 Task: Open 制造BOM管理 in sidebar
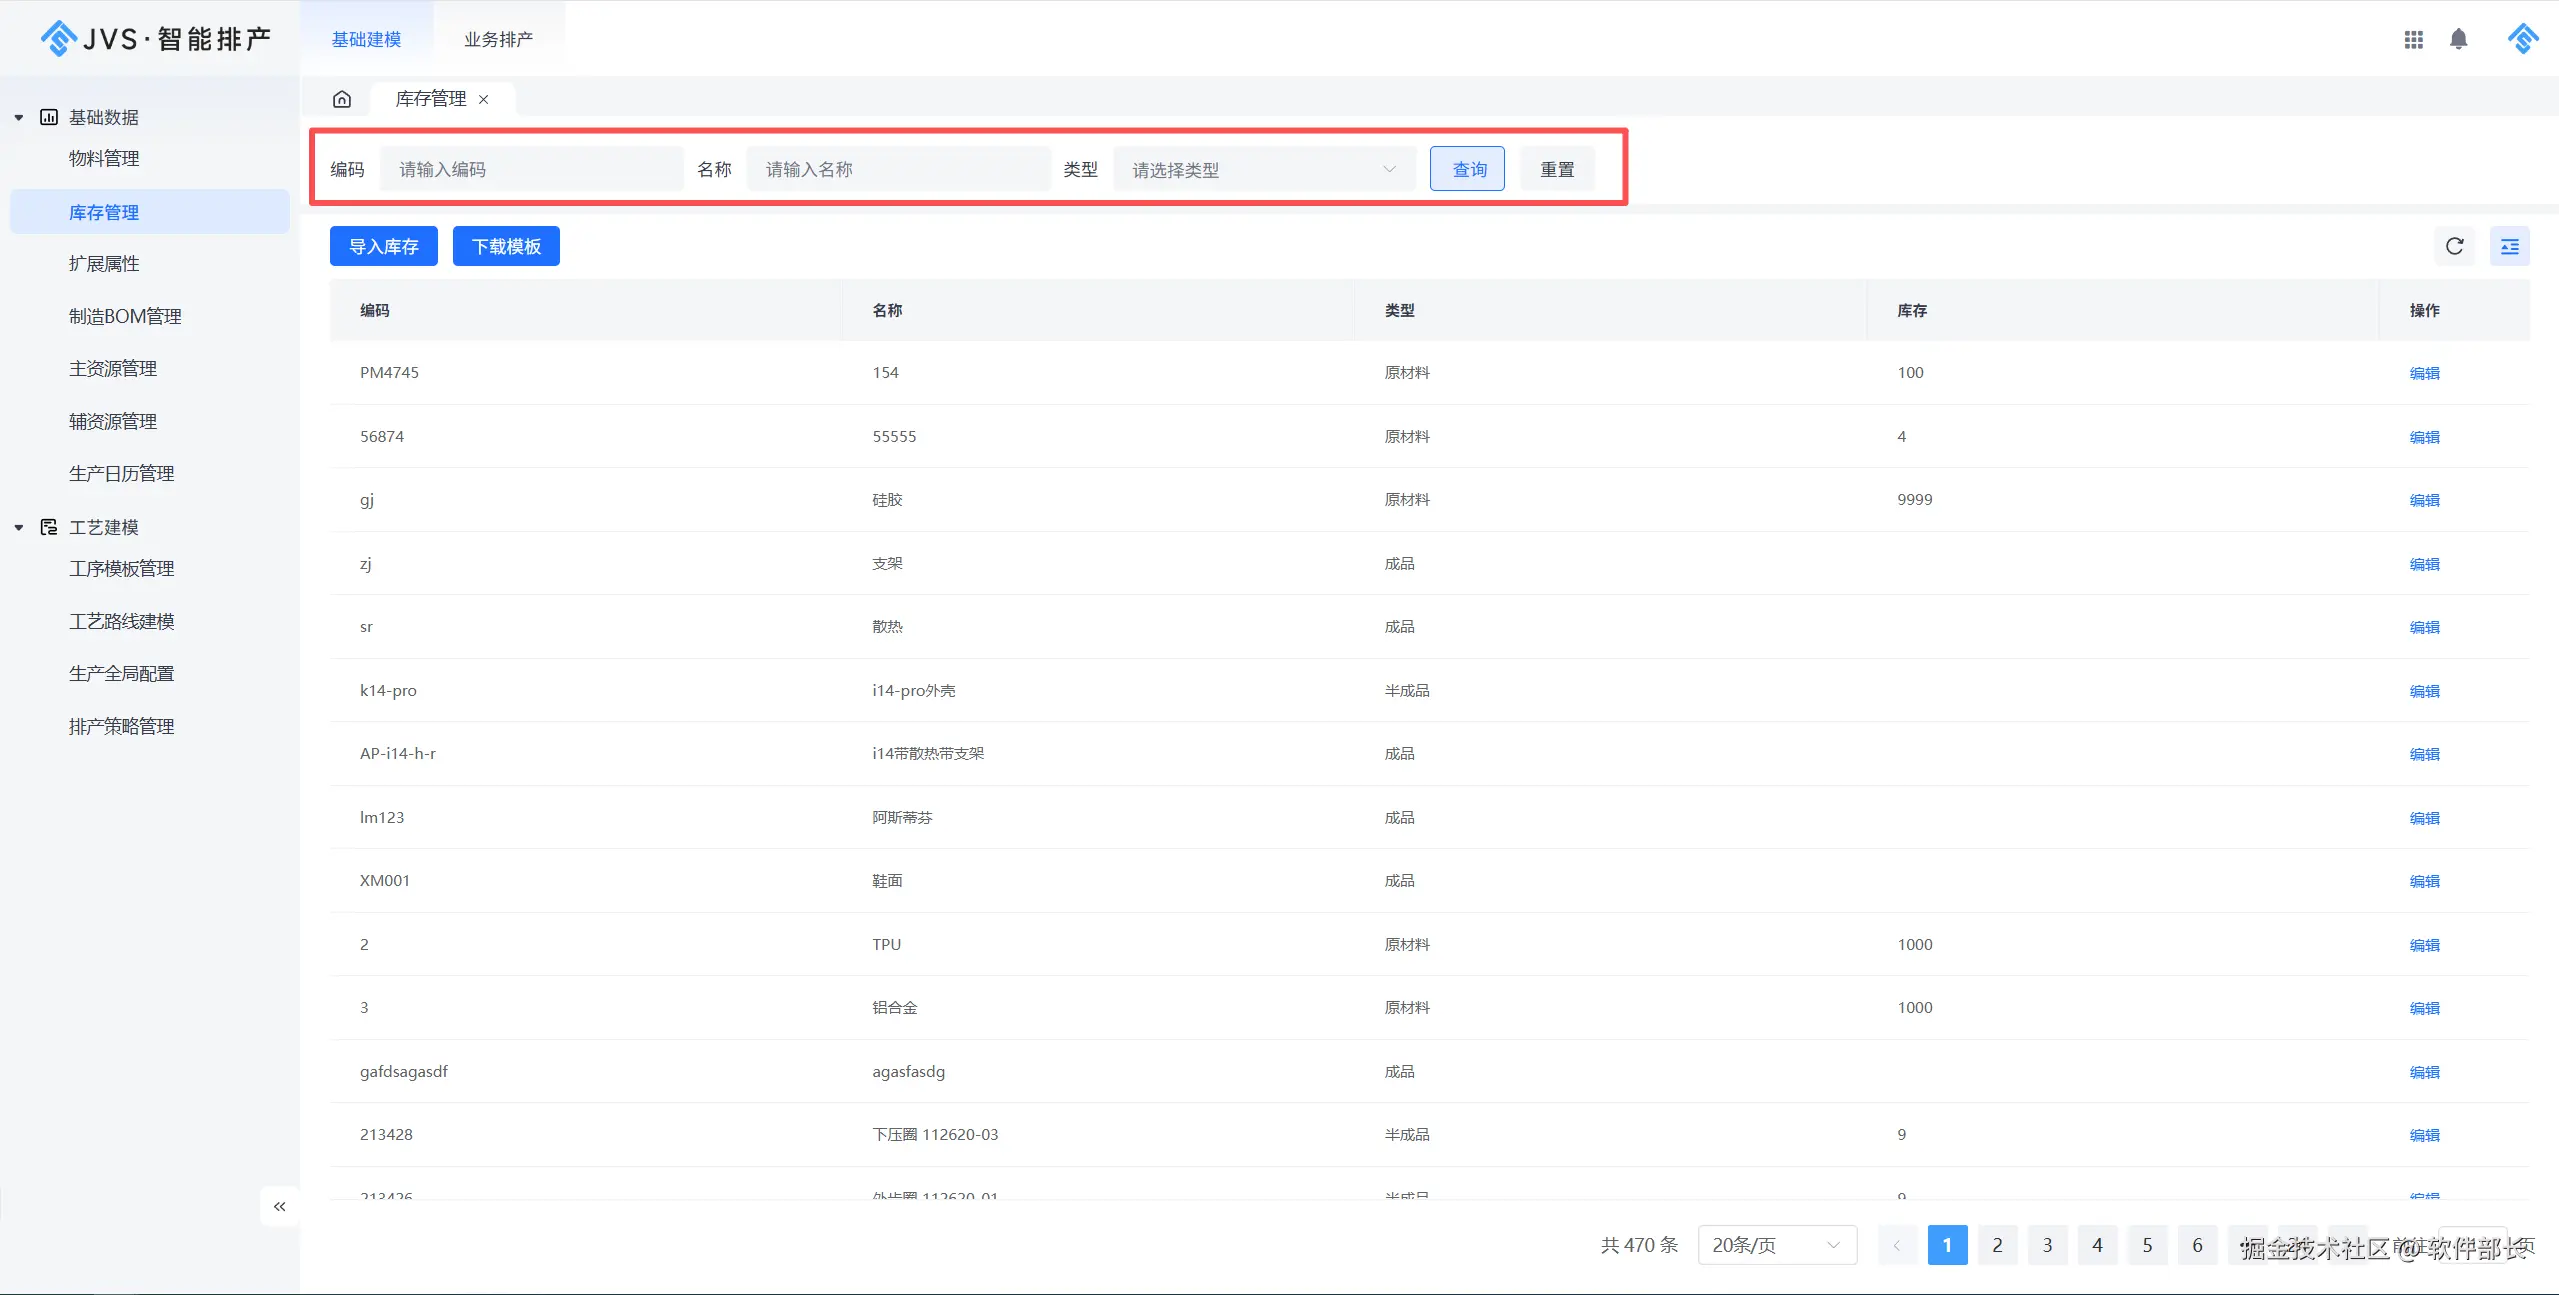[125, 316]
